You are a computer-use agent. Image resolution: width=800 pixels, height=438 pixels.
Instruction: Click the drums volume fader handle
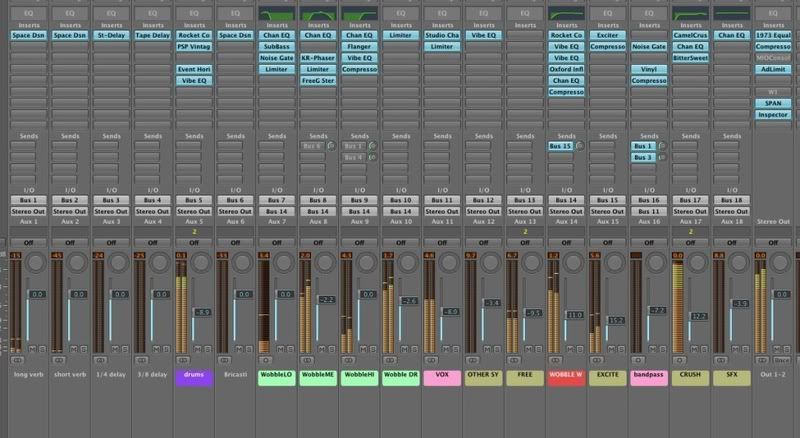(202, 312)
